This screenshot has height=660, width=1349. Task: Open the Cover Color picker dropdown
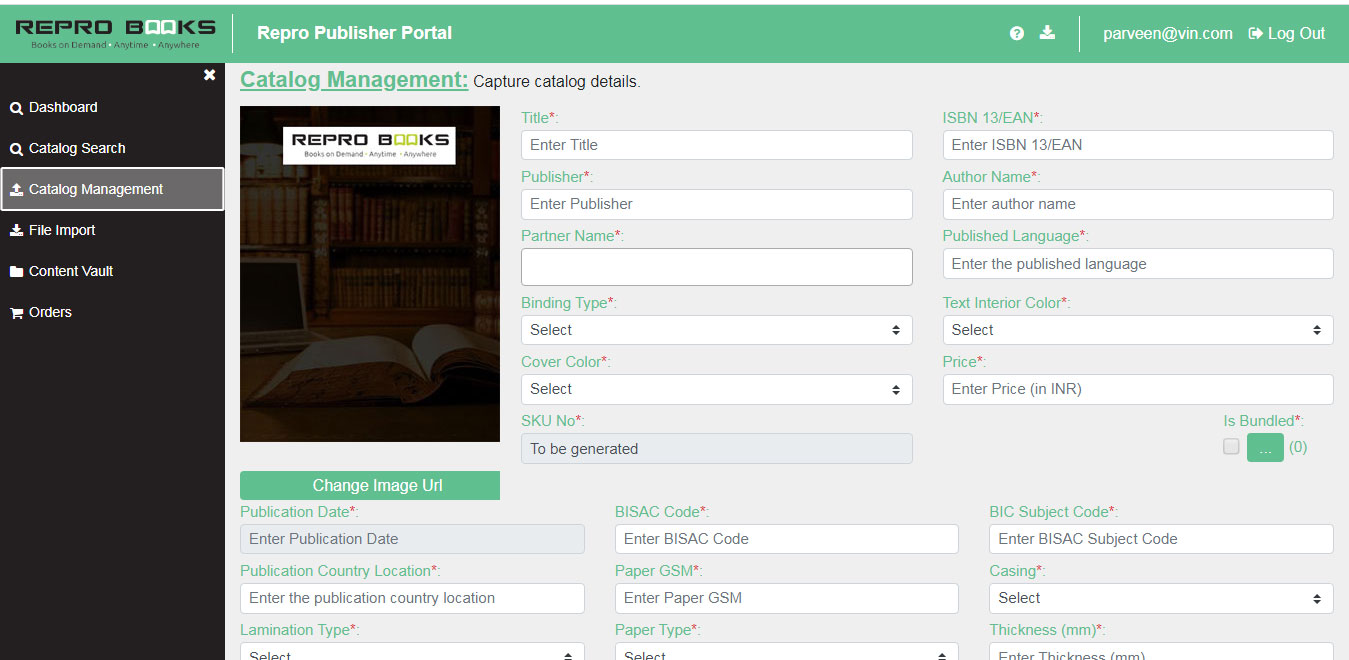(716, 389)
